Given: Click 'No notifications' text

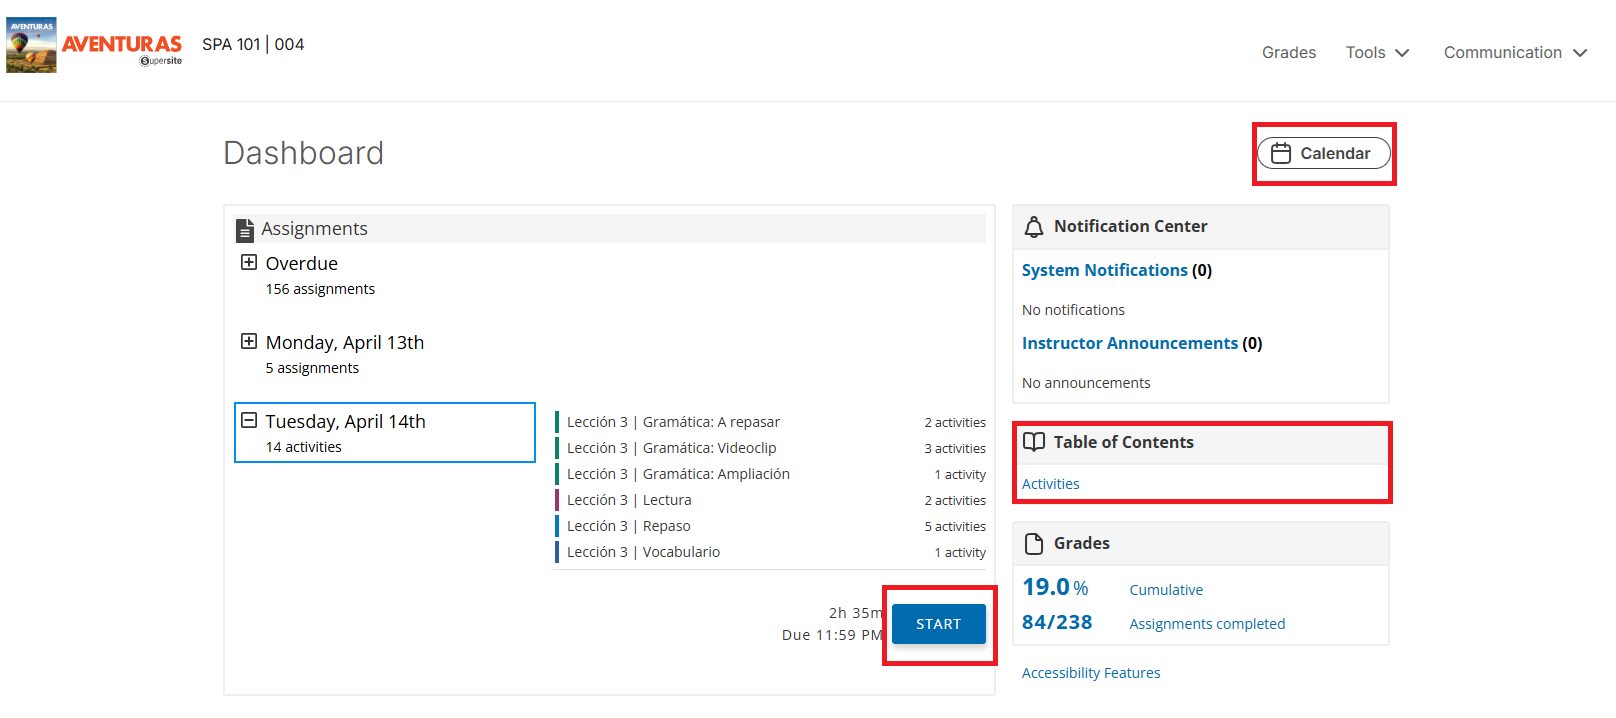Looking at the screenshot, I should pos(1073,310).
